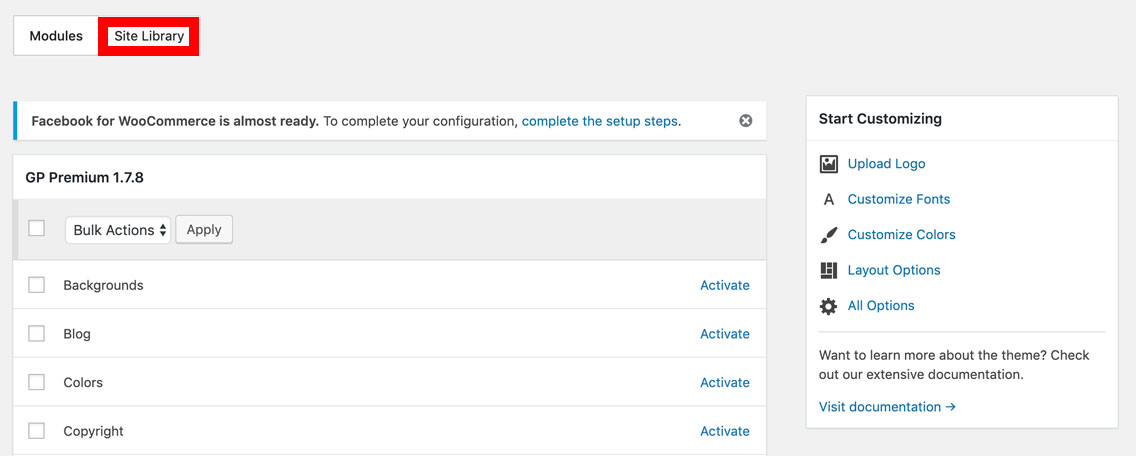
Task: Click the Layout Options grid icon
Action: tap(828, 270)
